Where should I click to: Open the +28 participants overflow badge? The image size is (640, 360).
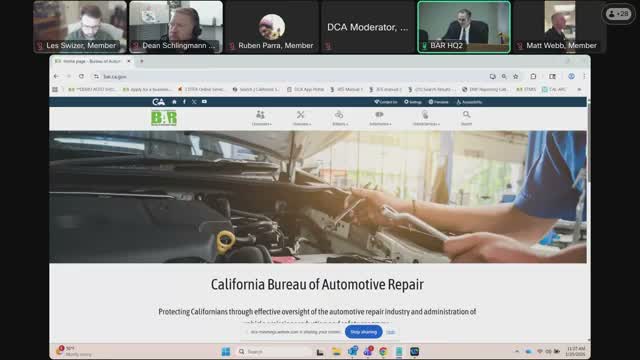pyautogui.click(x=618, y=14)
